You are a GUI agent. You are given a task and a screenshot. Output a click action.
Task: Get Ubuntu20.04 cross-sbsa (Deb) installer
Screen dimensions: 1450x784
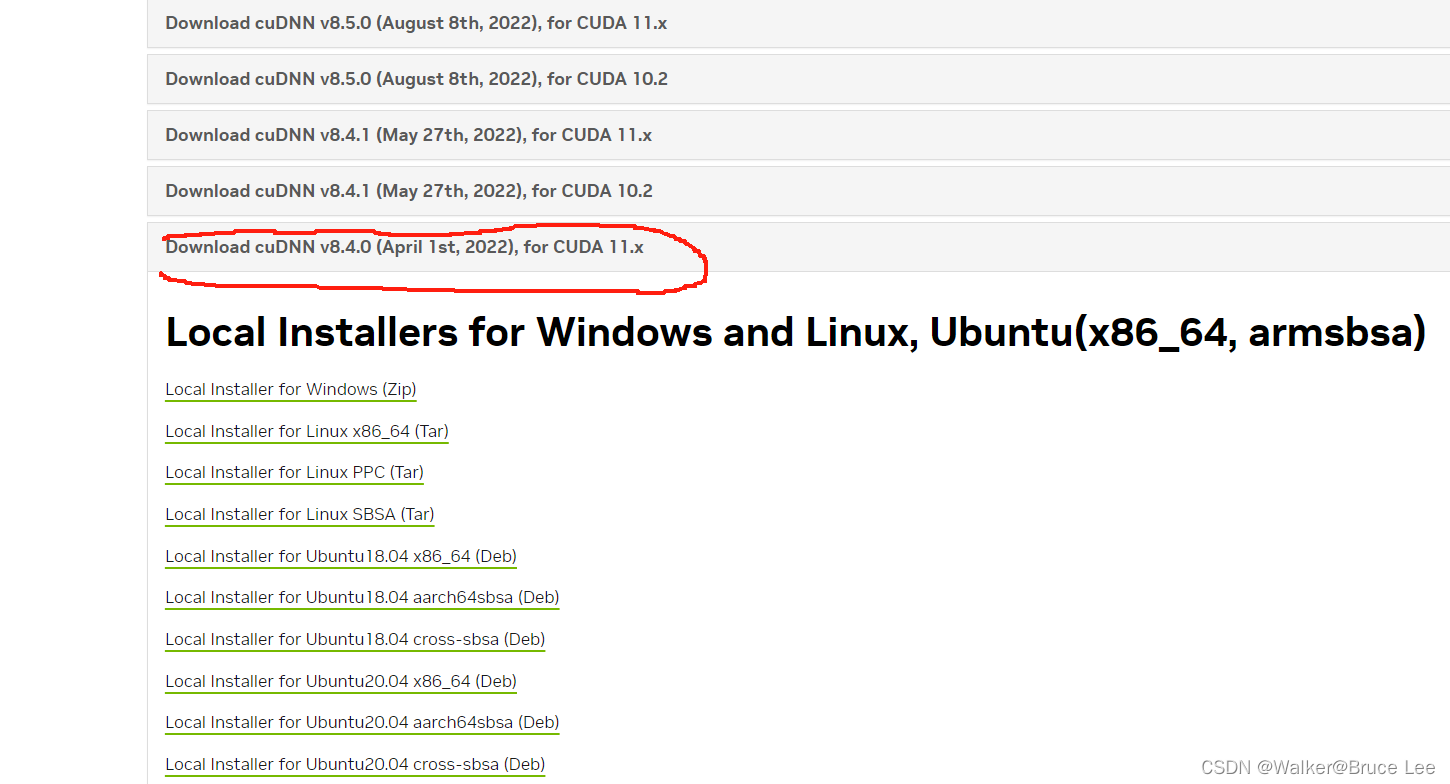pyautogui.click(x=354, y=765)
